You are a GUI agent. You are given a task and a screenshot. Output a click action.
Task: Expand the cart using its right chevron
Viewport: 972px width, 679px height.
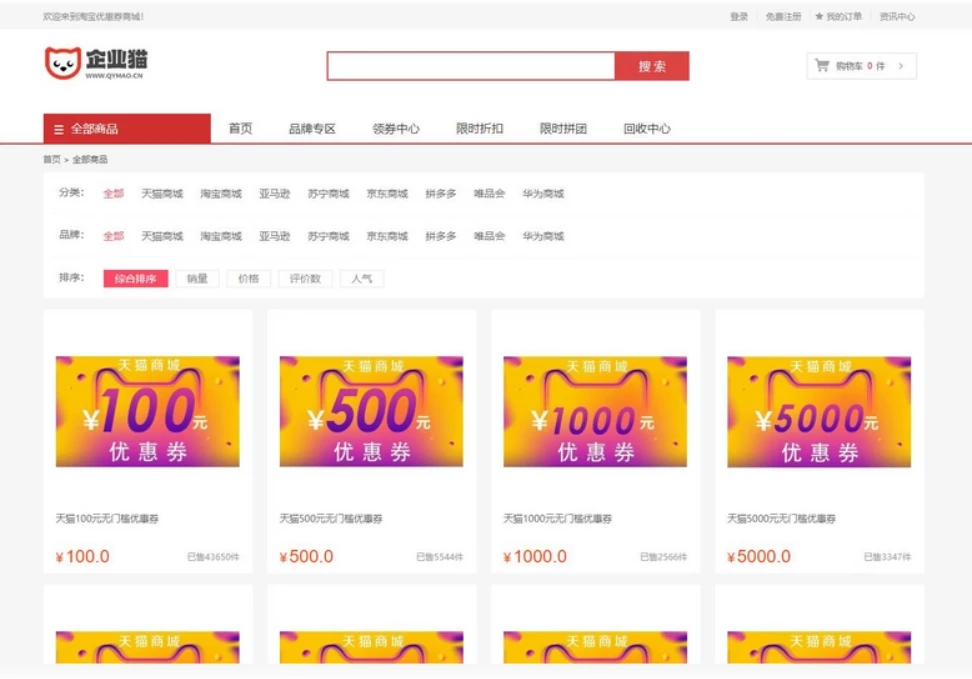pyautogui.click(x=901, y=66)
